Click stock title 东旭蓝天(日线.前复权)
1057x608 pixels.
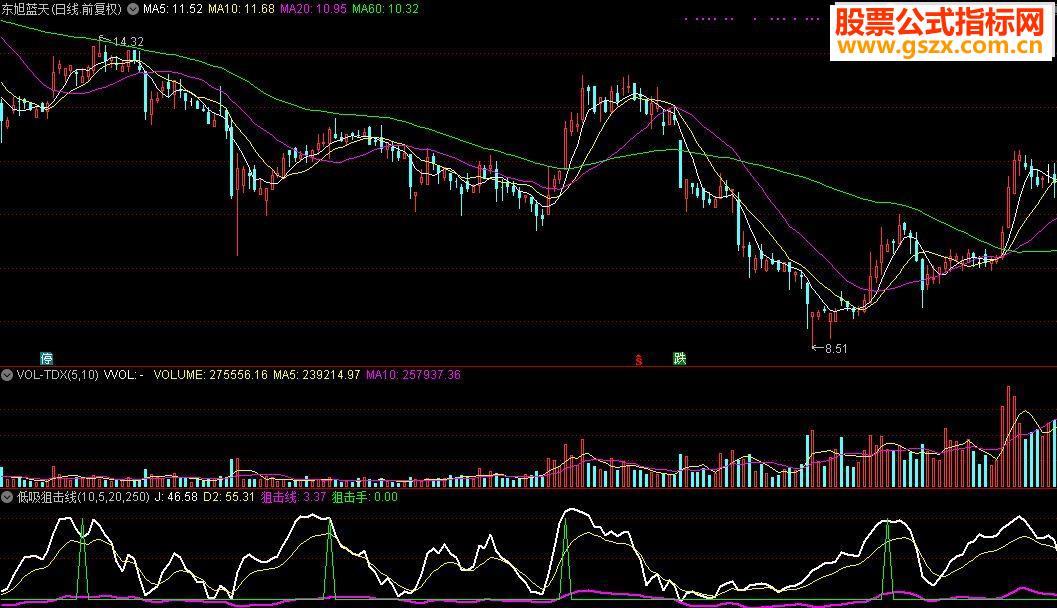click(62, 9)
